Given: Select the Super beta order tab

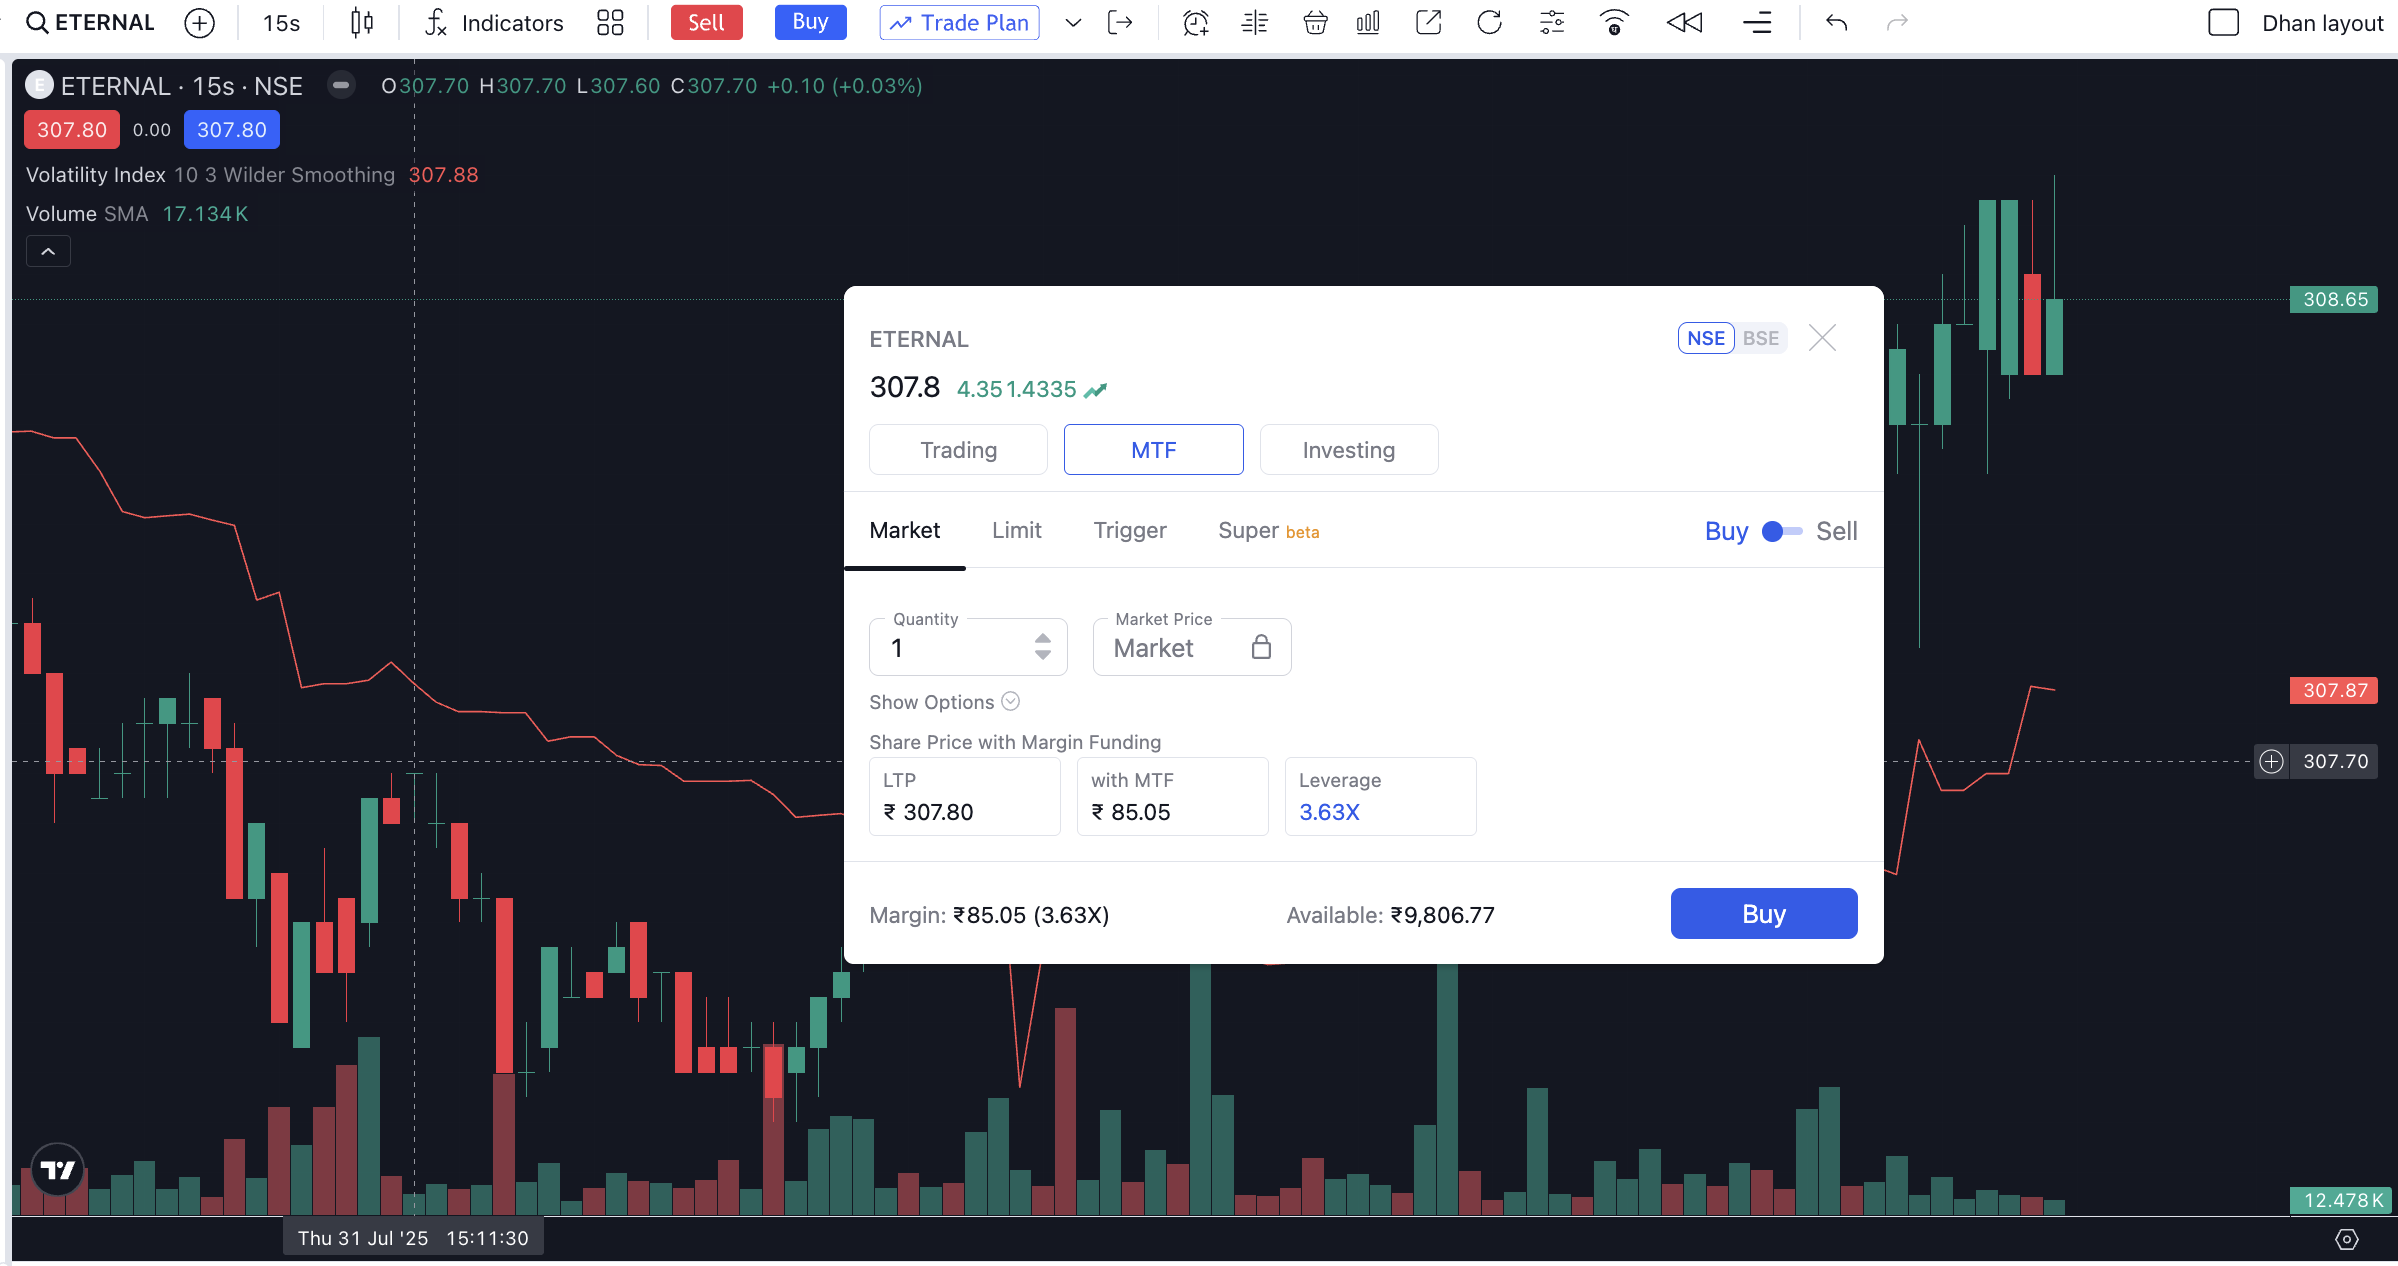Looking at the screenshot, I should click(1269, 531).
